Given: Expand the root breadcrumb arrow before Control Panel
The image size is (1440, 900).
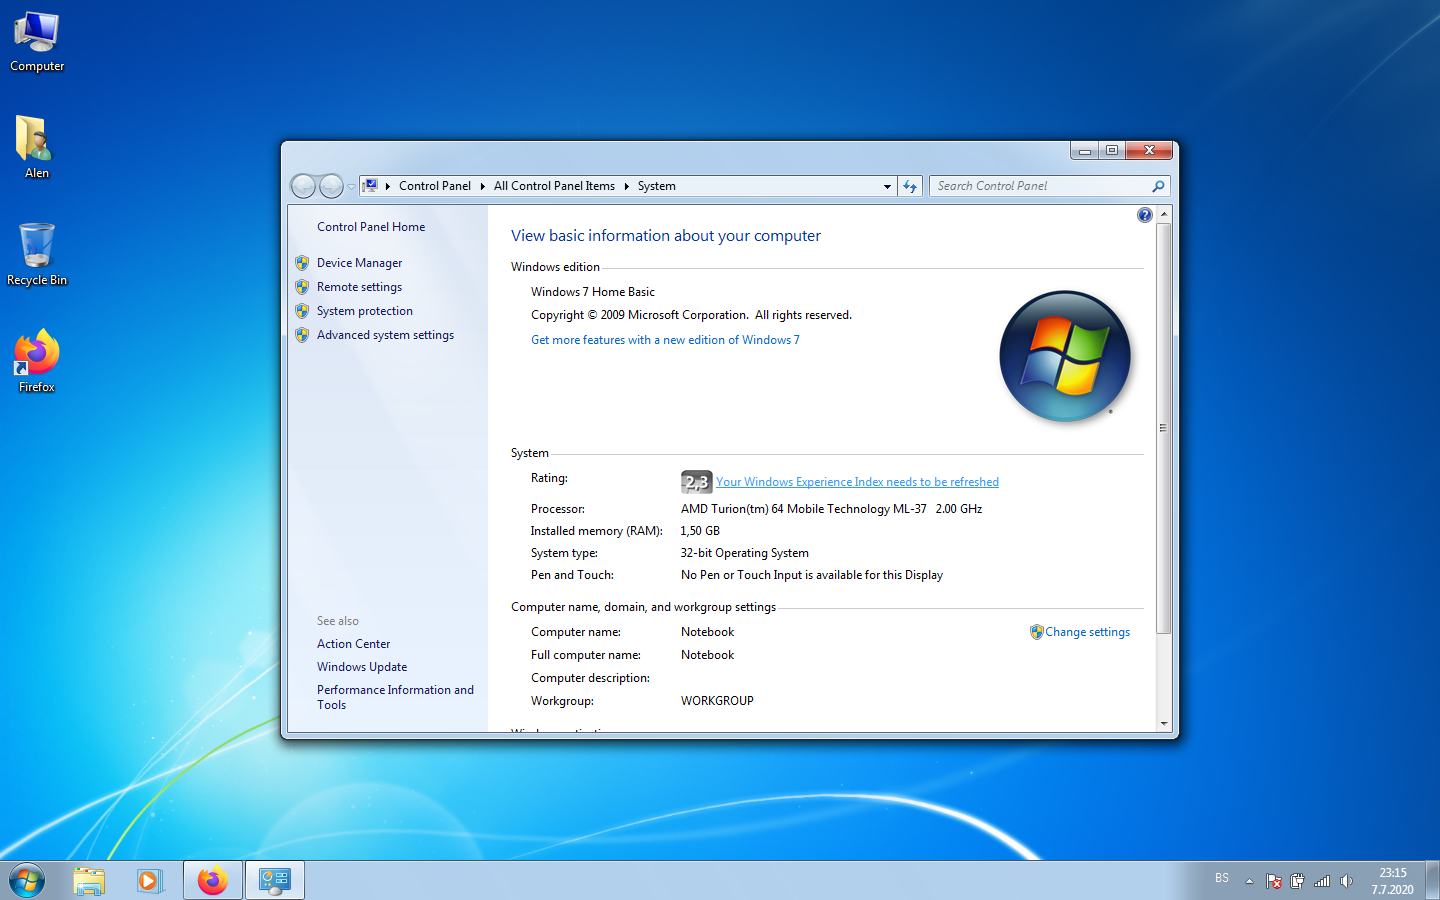Looking at the screenshot, I should [x=387, y=186].
